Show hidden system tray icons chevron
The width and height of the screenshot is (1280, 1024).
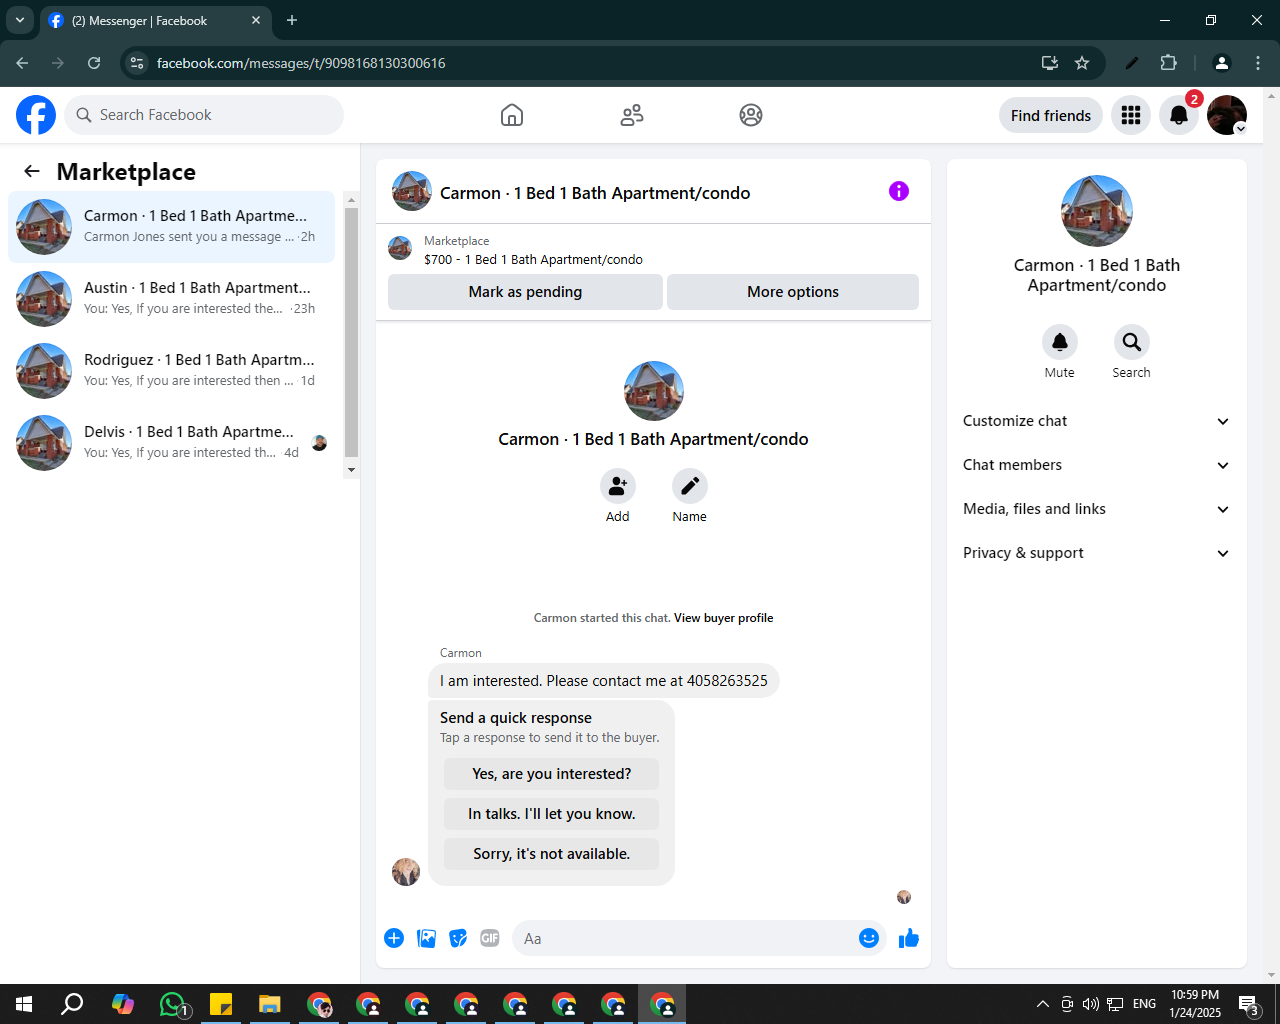click(1042, 1004)
